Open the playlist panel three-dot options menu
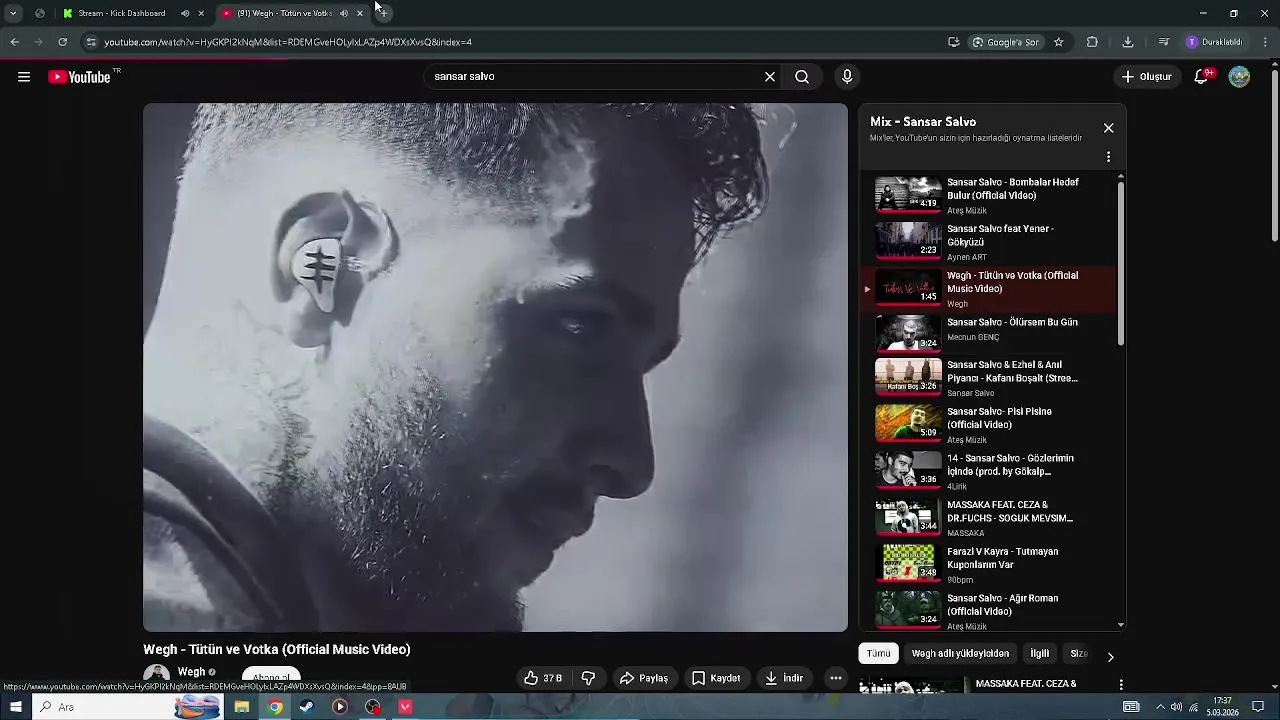This screenshot has width=1280, height=720. tap(1108, 157)
